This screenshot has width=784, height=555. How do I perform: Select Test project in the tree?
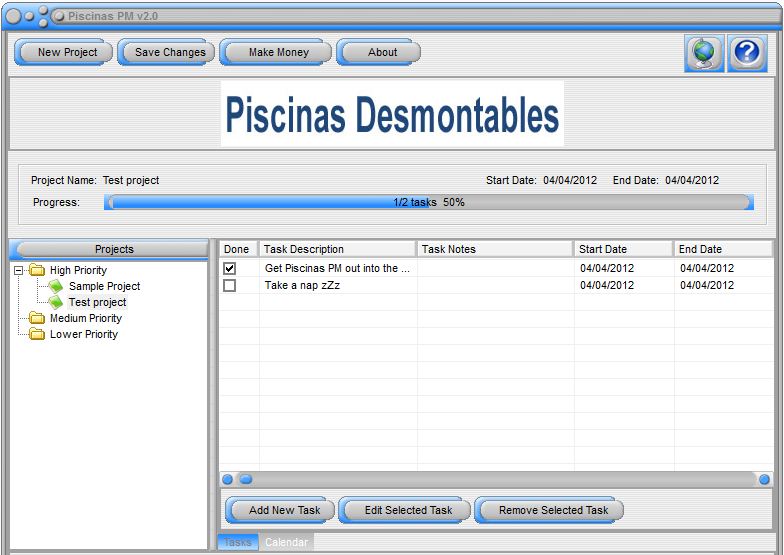pyautogui.click(x=98, y=302)
